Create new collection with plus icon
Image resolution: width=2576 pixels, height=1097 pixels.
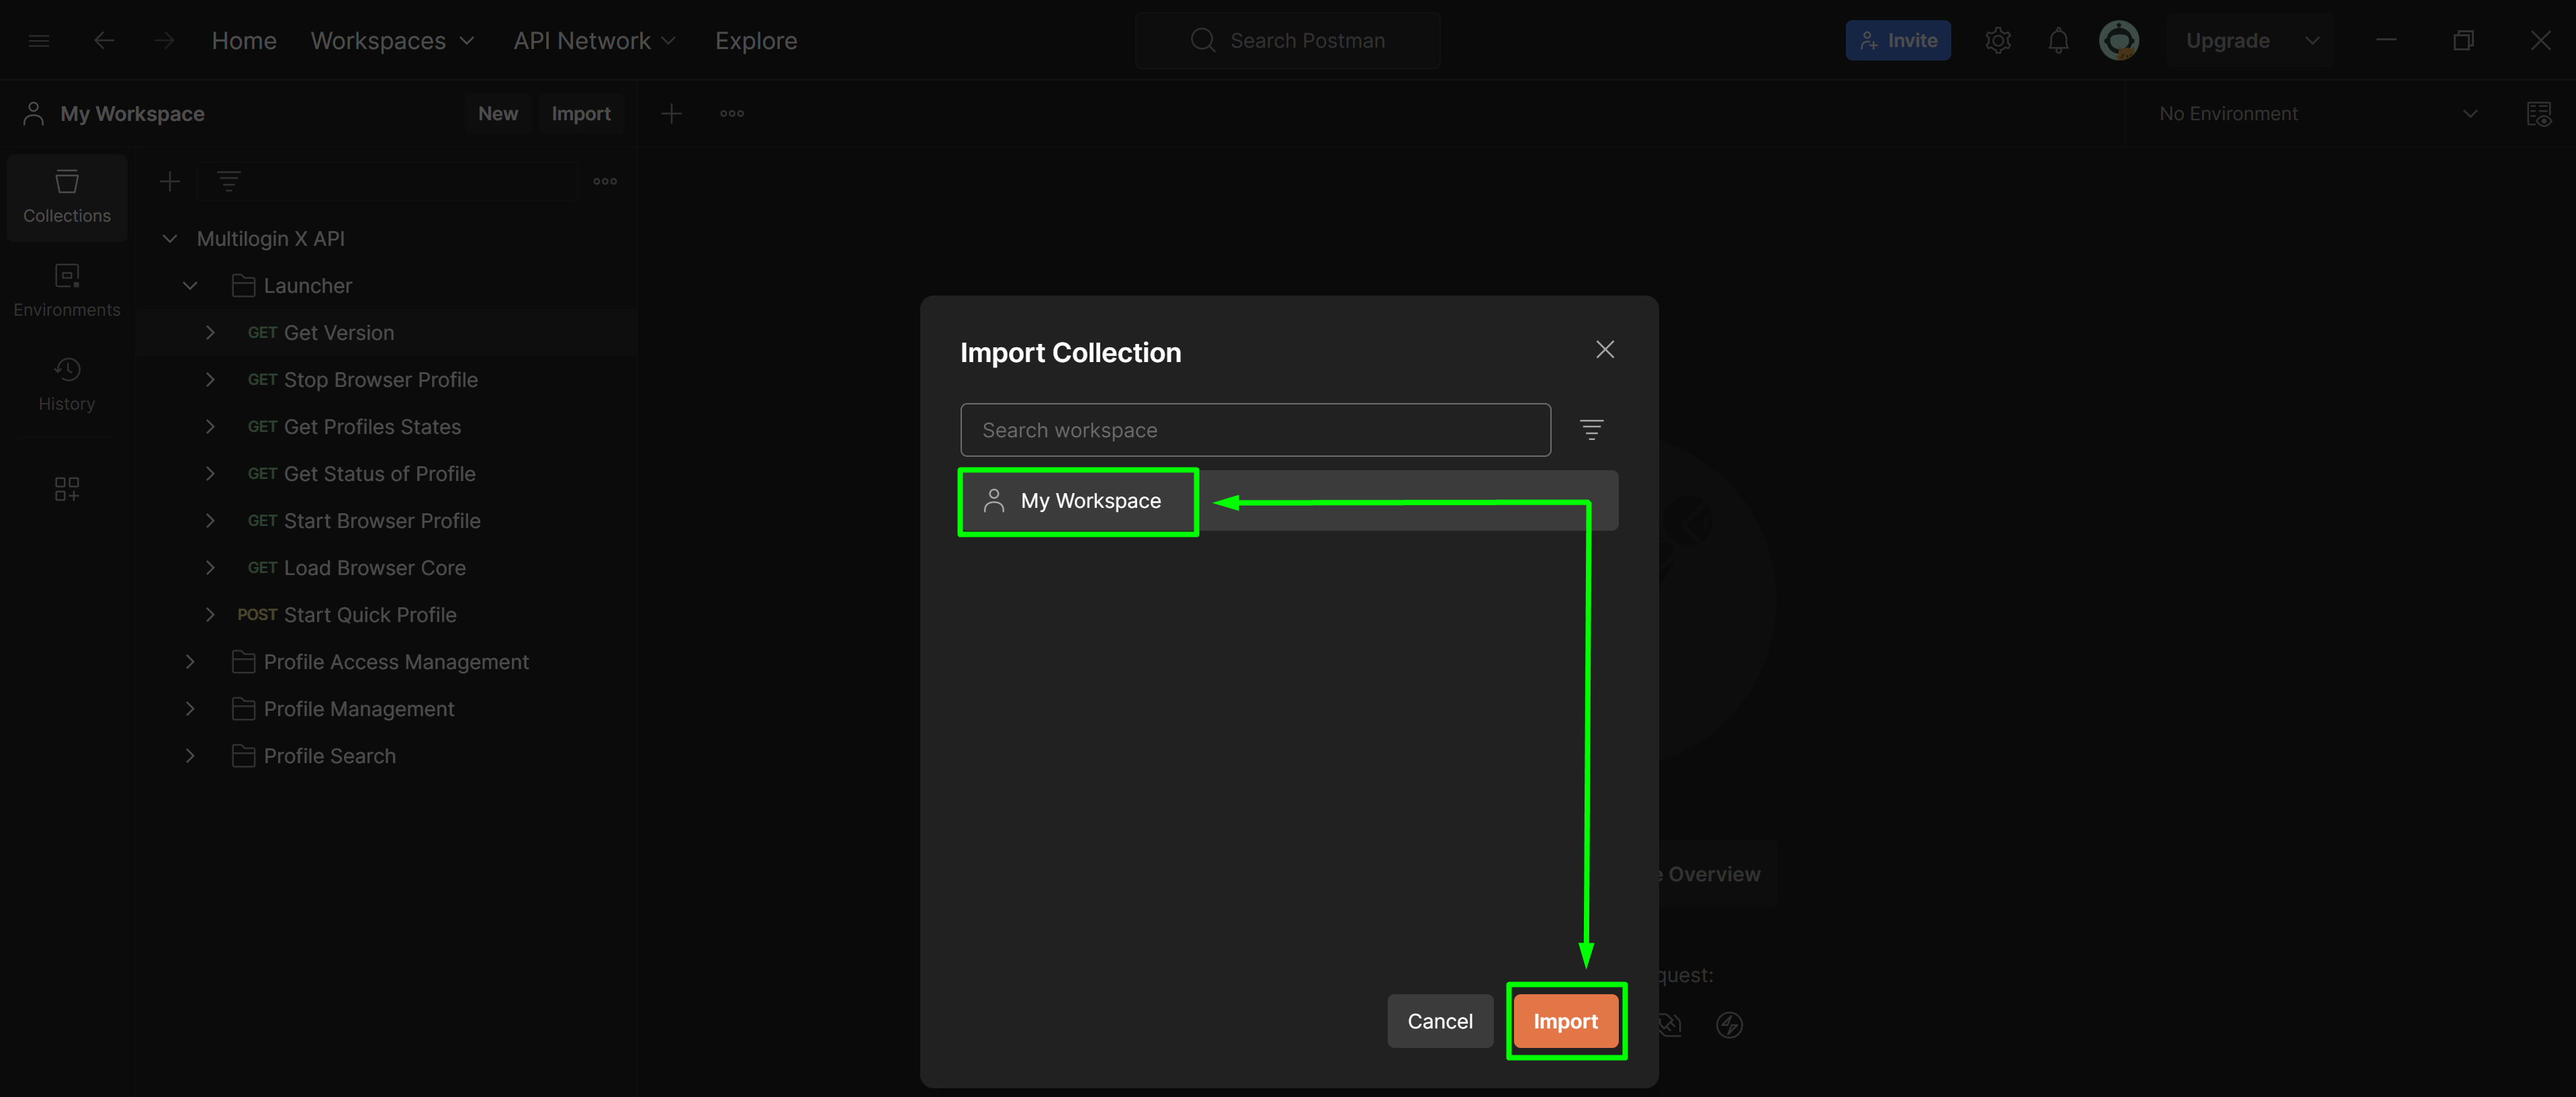170,182
